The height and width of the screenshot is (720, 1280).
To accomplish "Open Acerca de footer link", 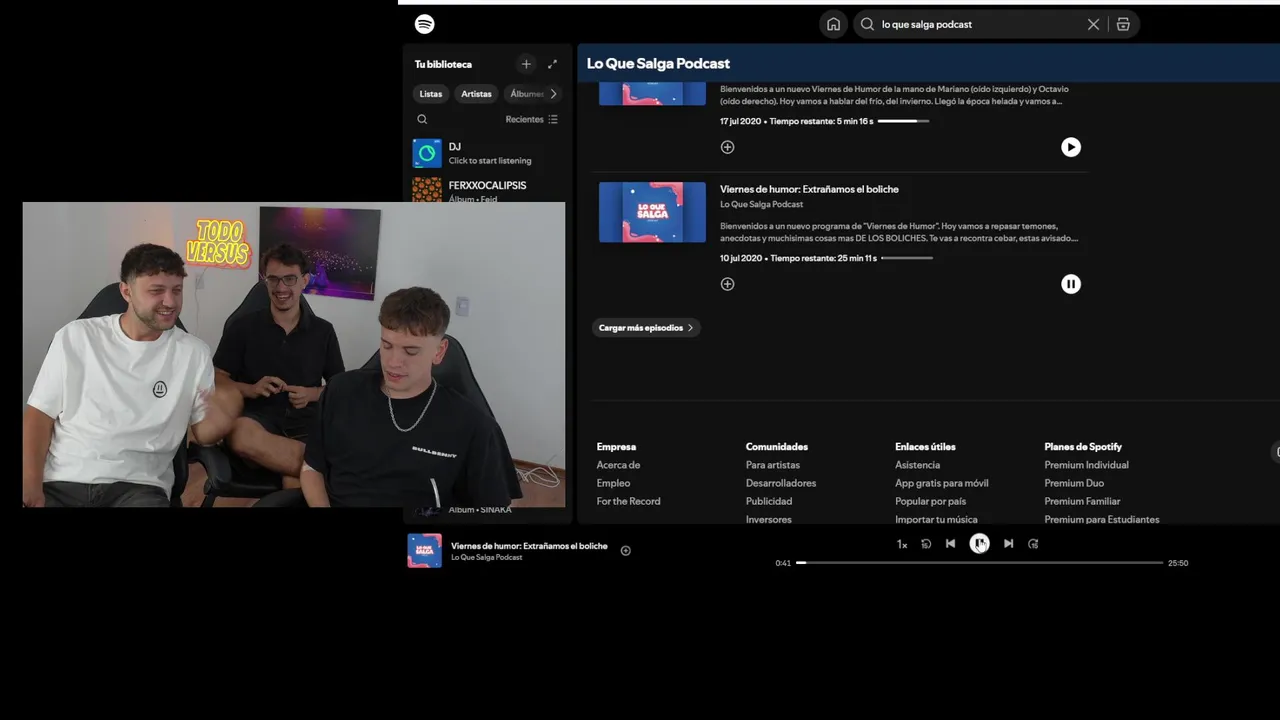I will (618, 465).
